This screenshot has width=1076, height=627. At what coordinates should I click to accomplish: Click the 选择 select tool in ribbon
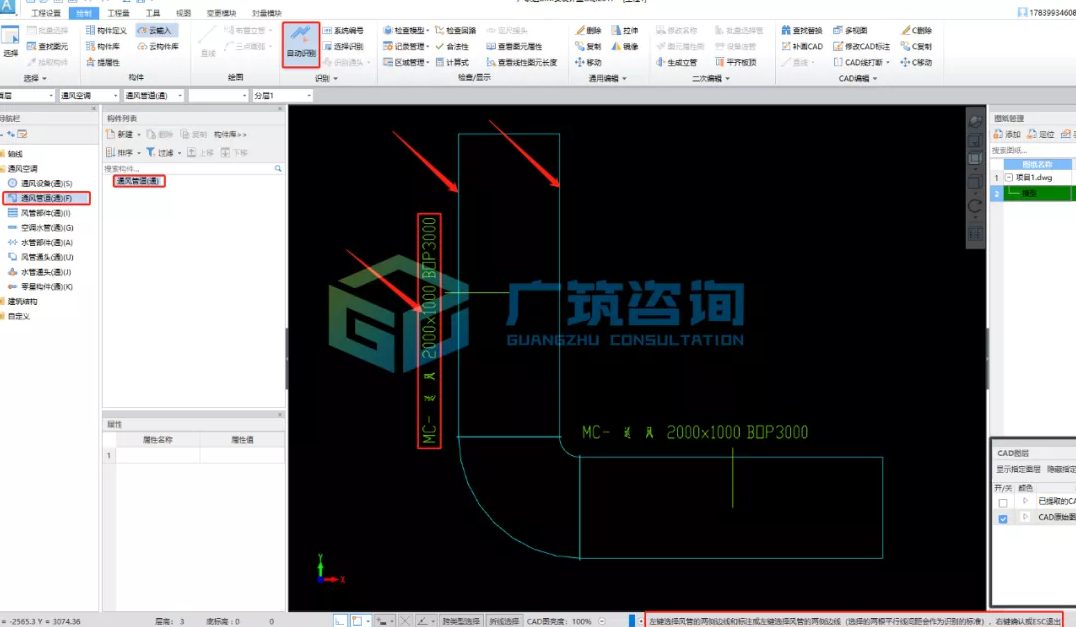(10, 41)
